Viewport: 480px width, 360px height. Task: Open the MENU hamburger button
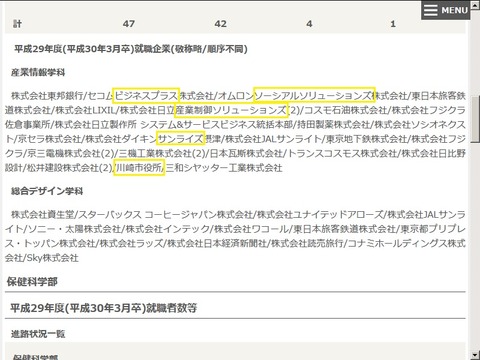coord(446,10)
